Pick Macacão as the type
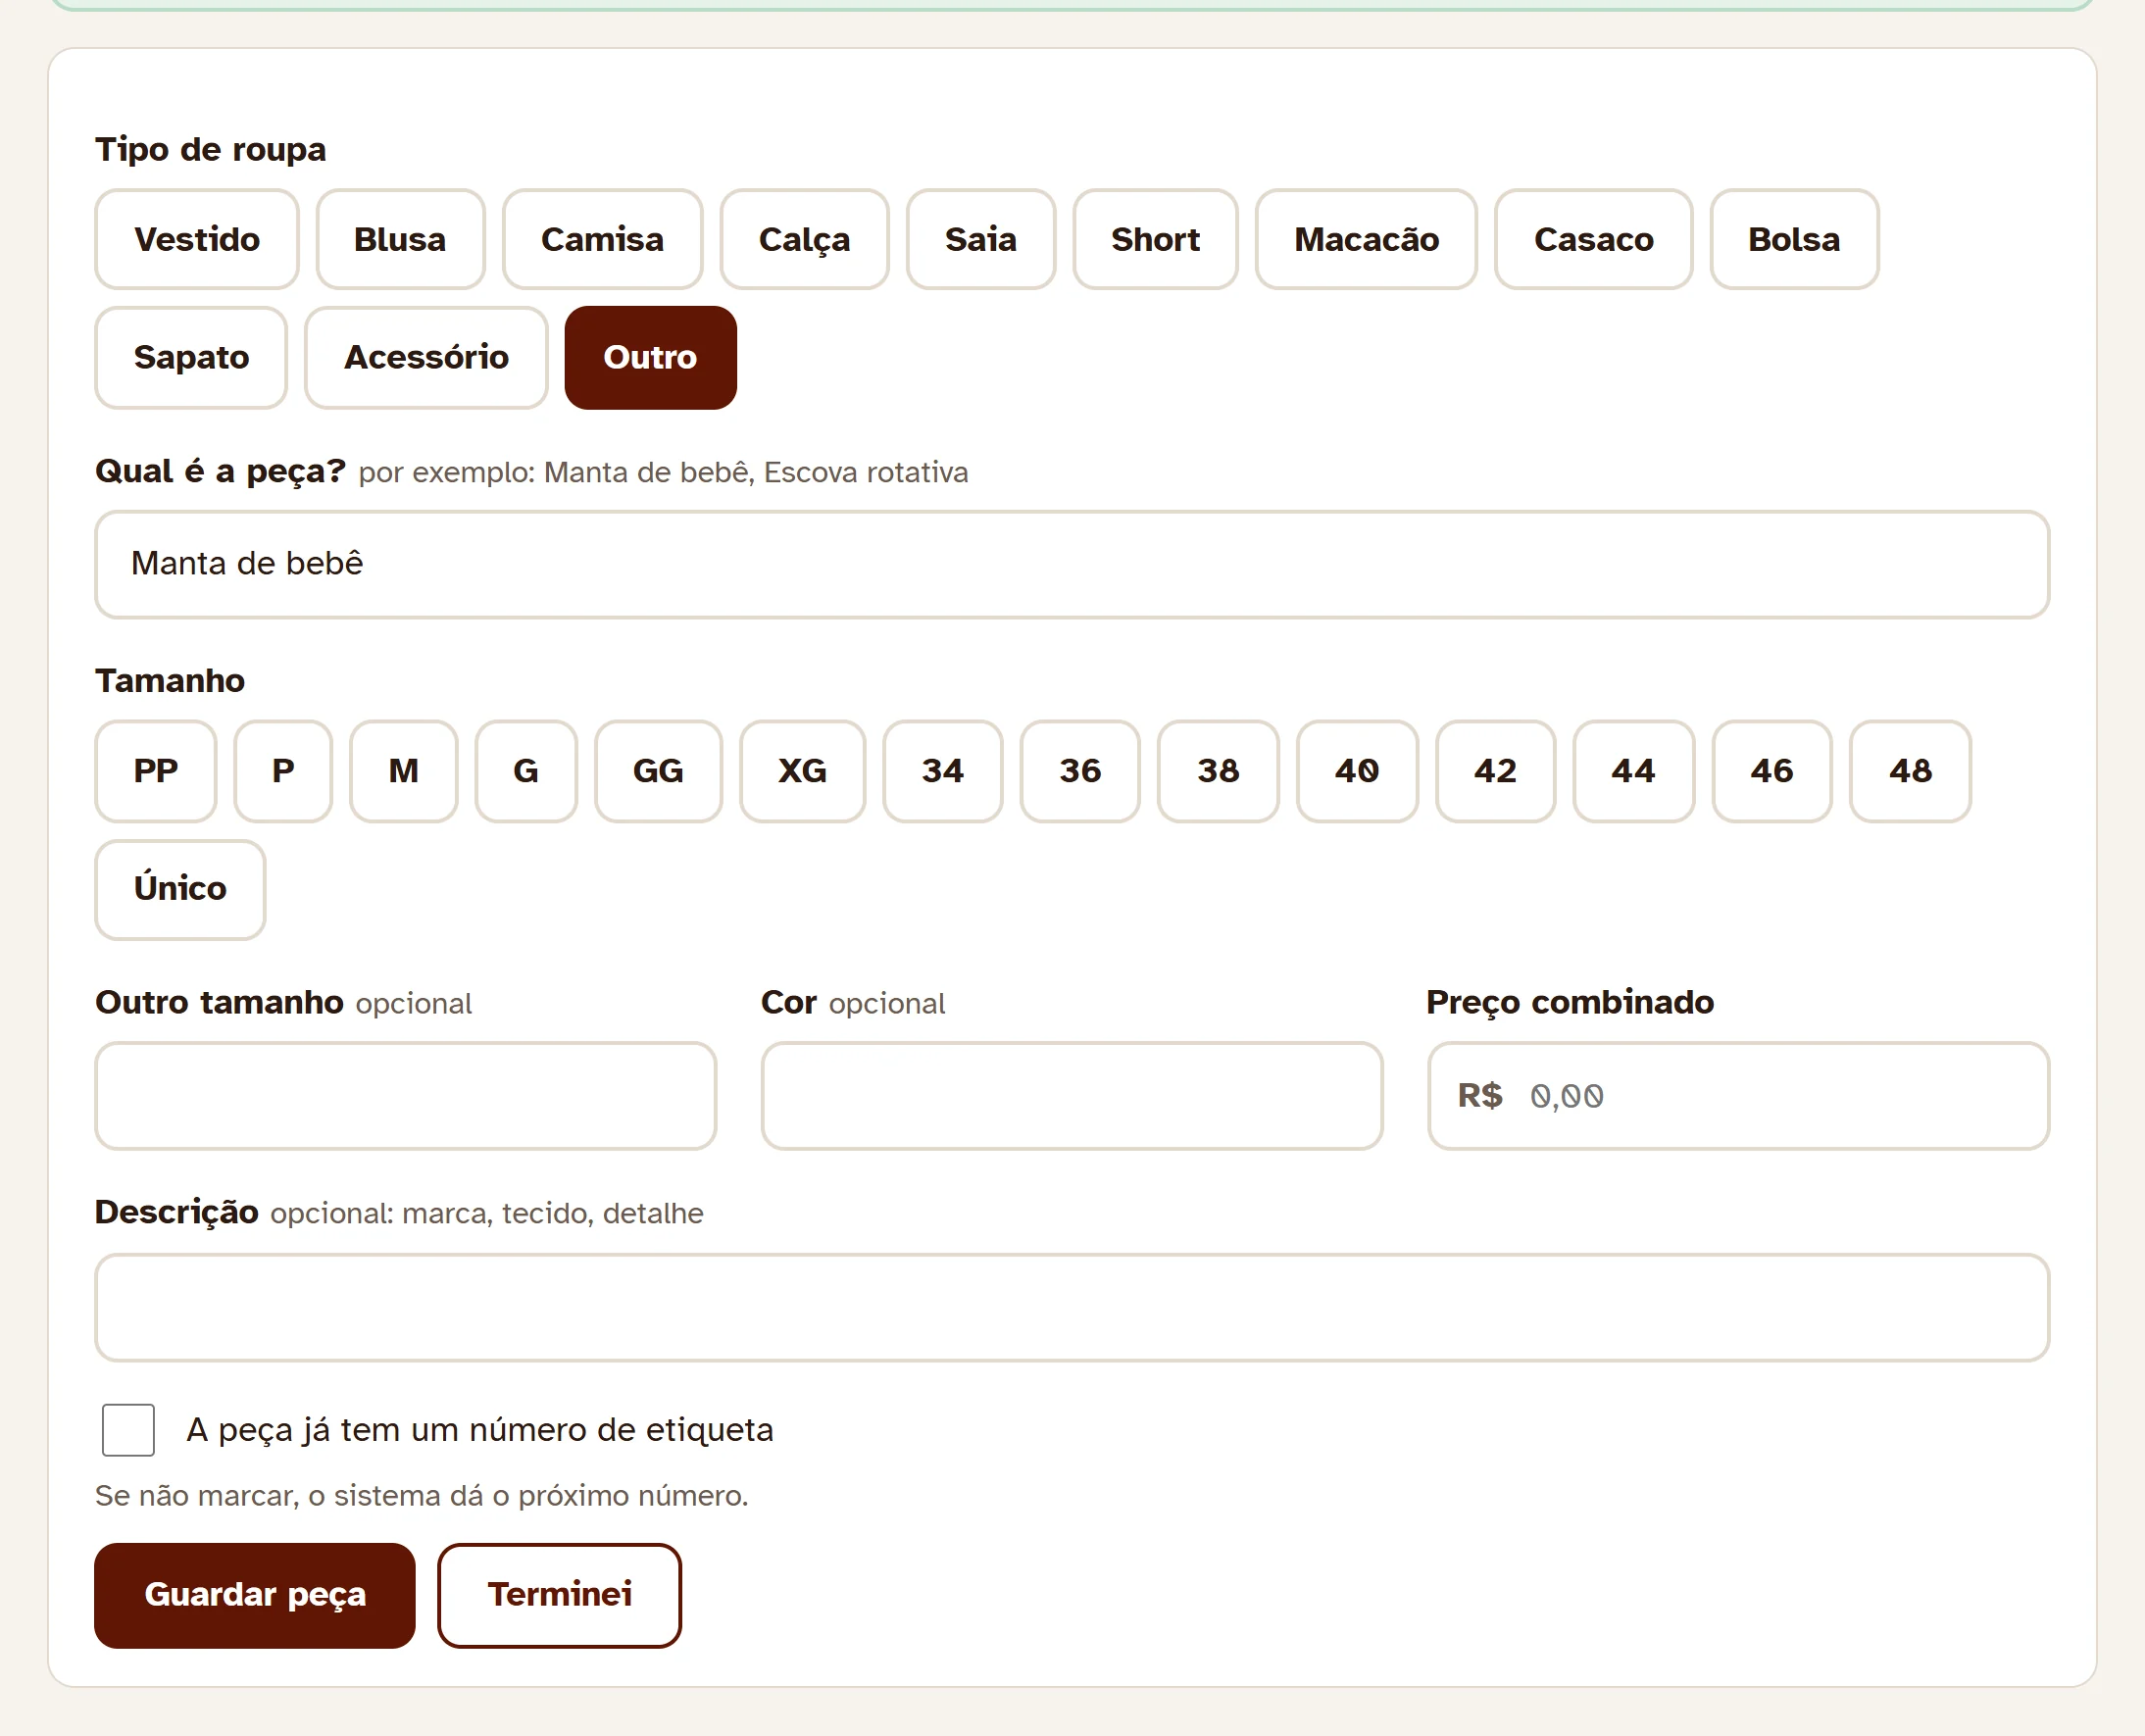The height and width of the screenshot is (1736, 2145). point(1366,240)
